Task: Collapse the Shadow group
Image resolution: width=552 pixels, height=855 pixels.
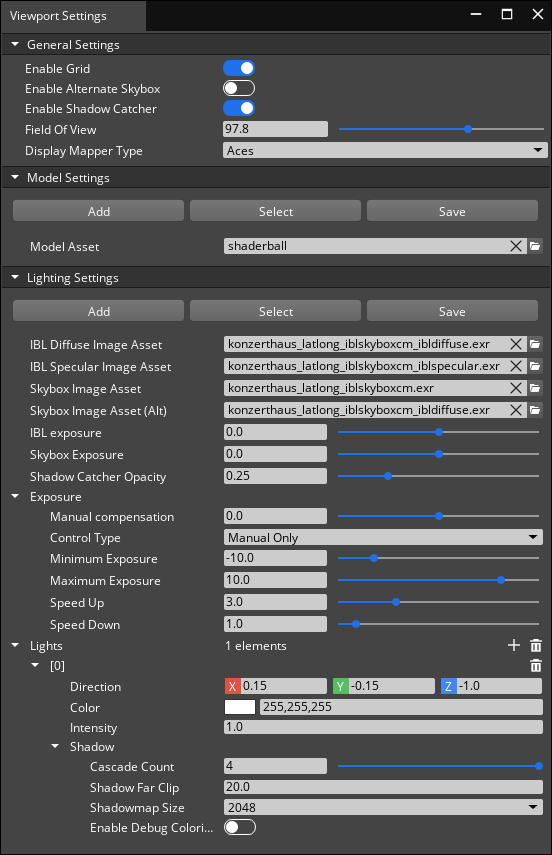Action: 55,746
